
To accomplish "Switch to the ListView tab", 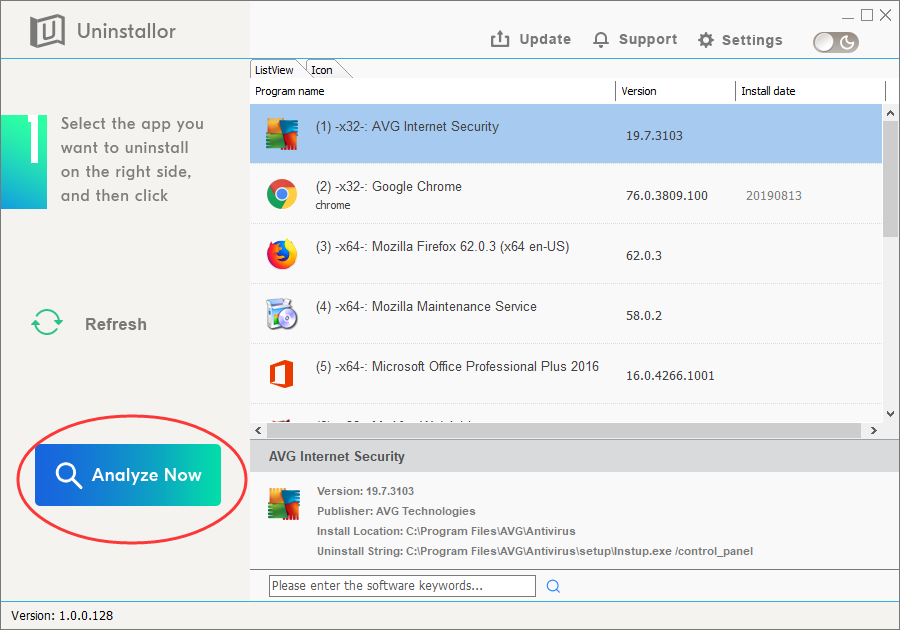I will pyautogui.click(x=274, y=70).
